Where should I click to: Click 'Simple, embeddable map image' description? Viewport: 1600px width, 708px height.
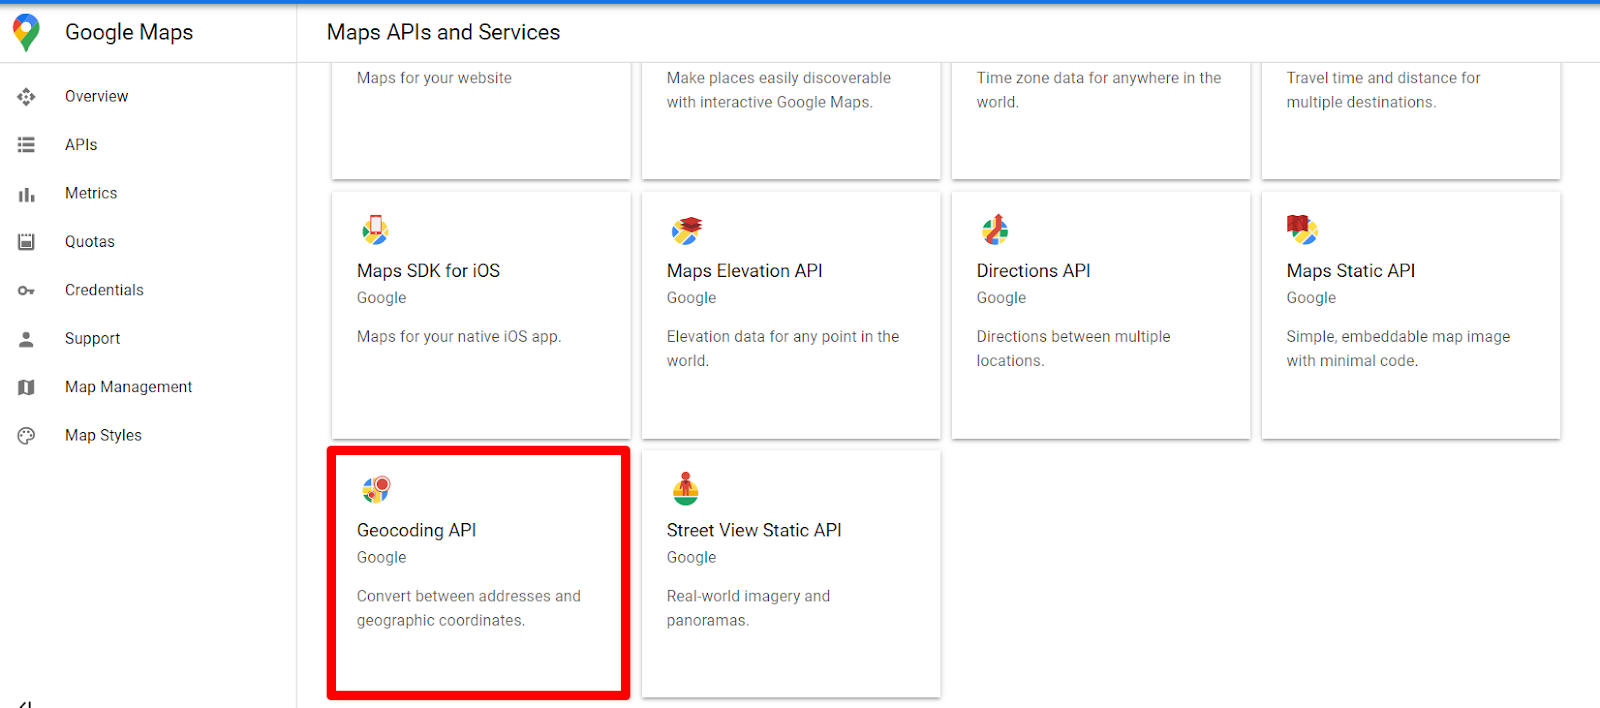[x=1398, y=349]
